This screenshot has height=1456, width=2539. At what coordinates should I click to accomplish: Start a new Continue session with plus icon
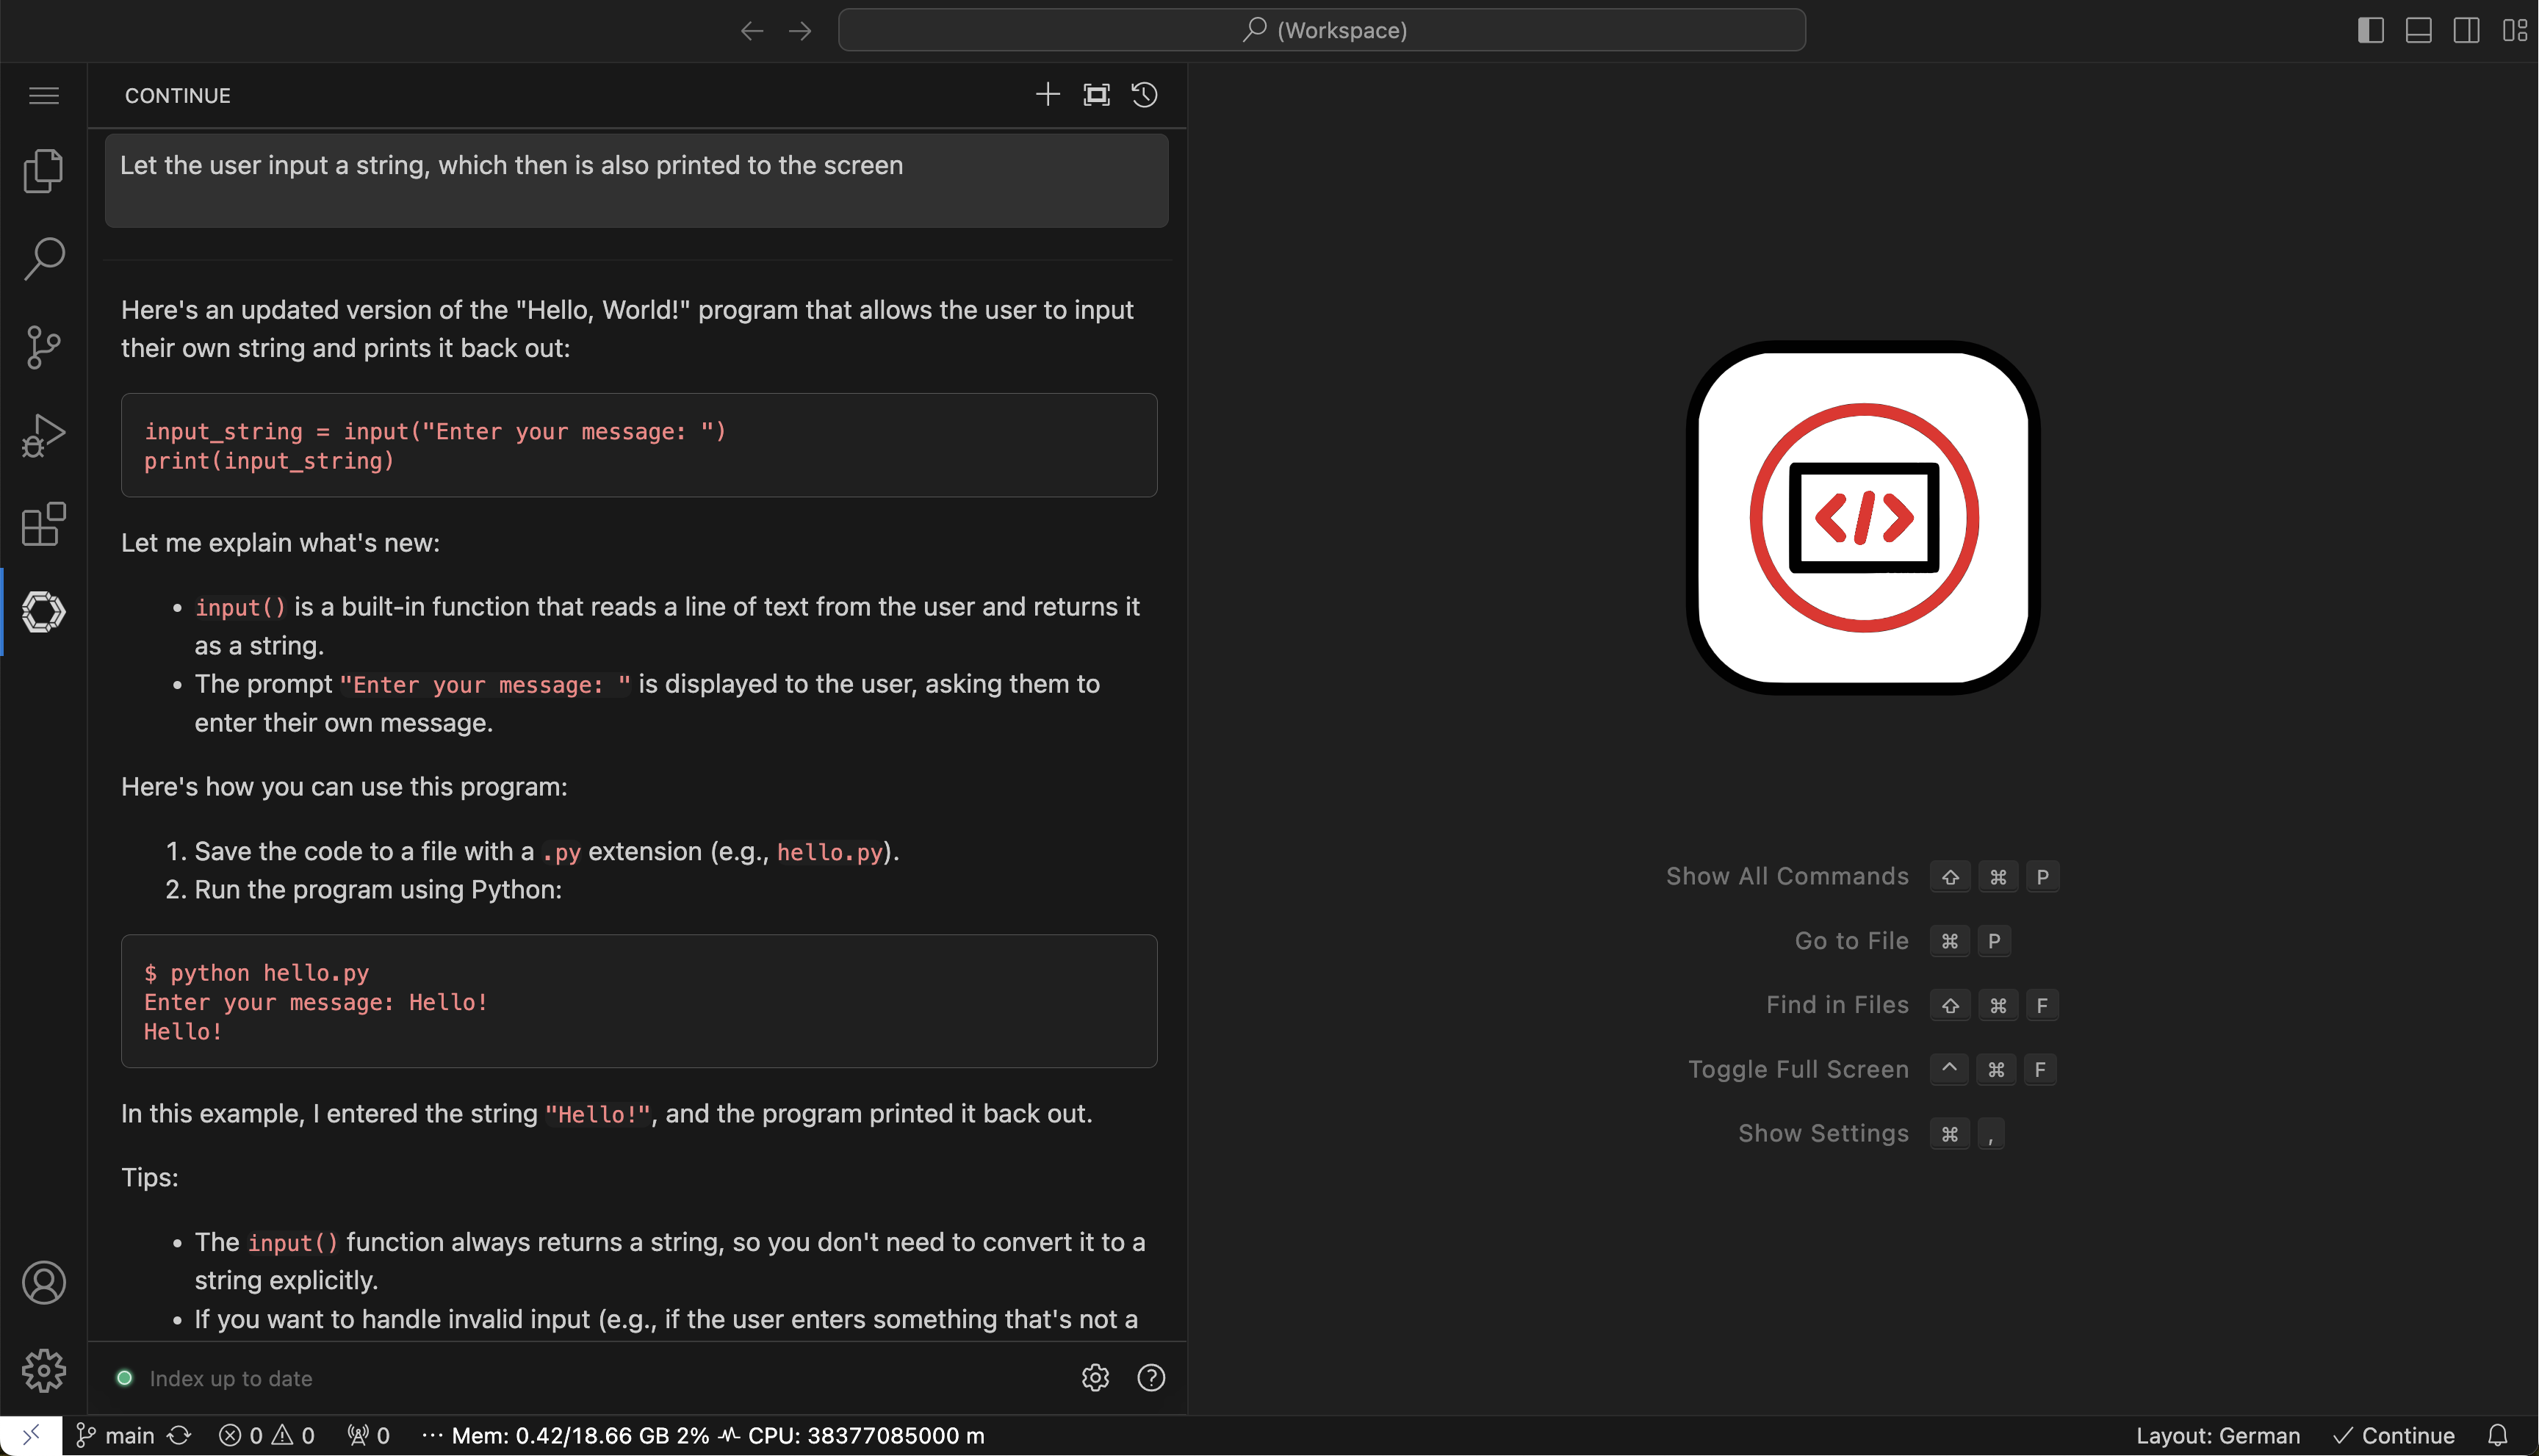pos(1047,95)
